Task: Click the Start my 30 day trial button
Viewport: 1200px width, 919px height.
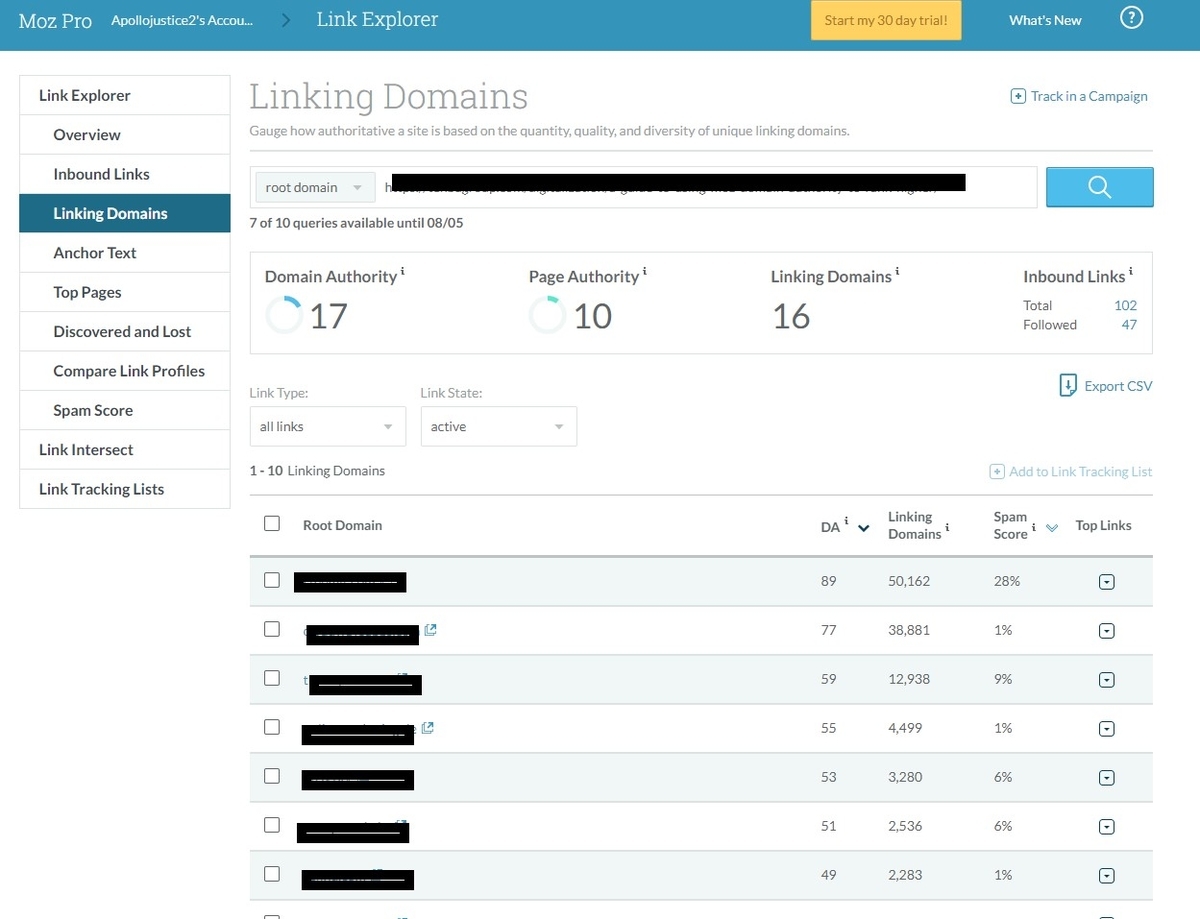Action: 886,20
